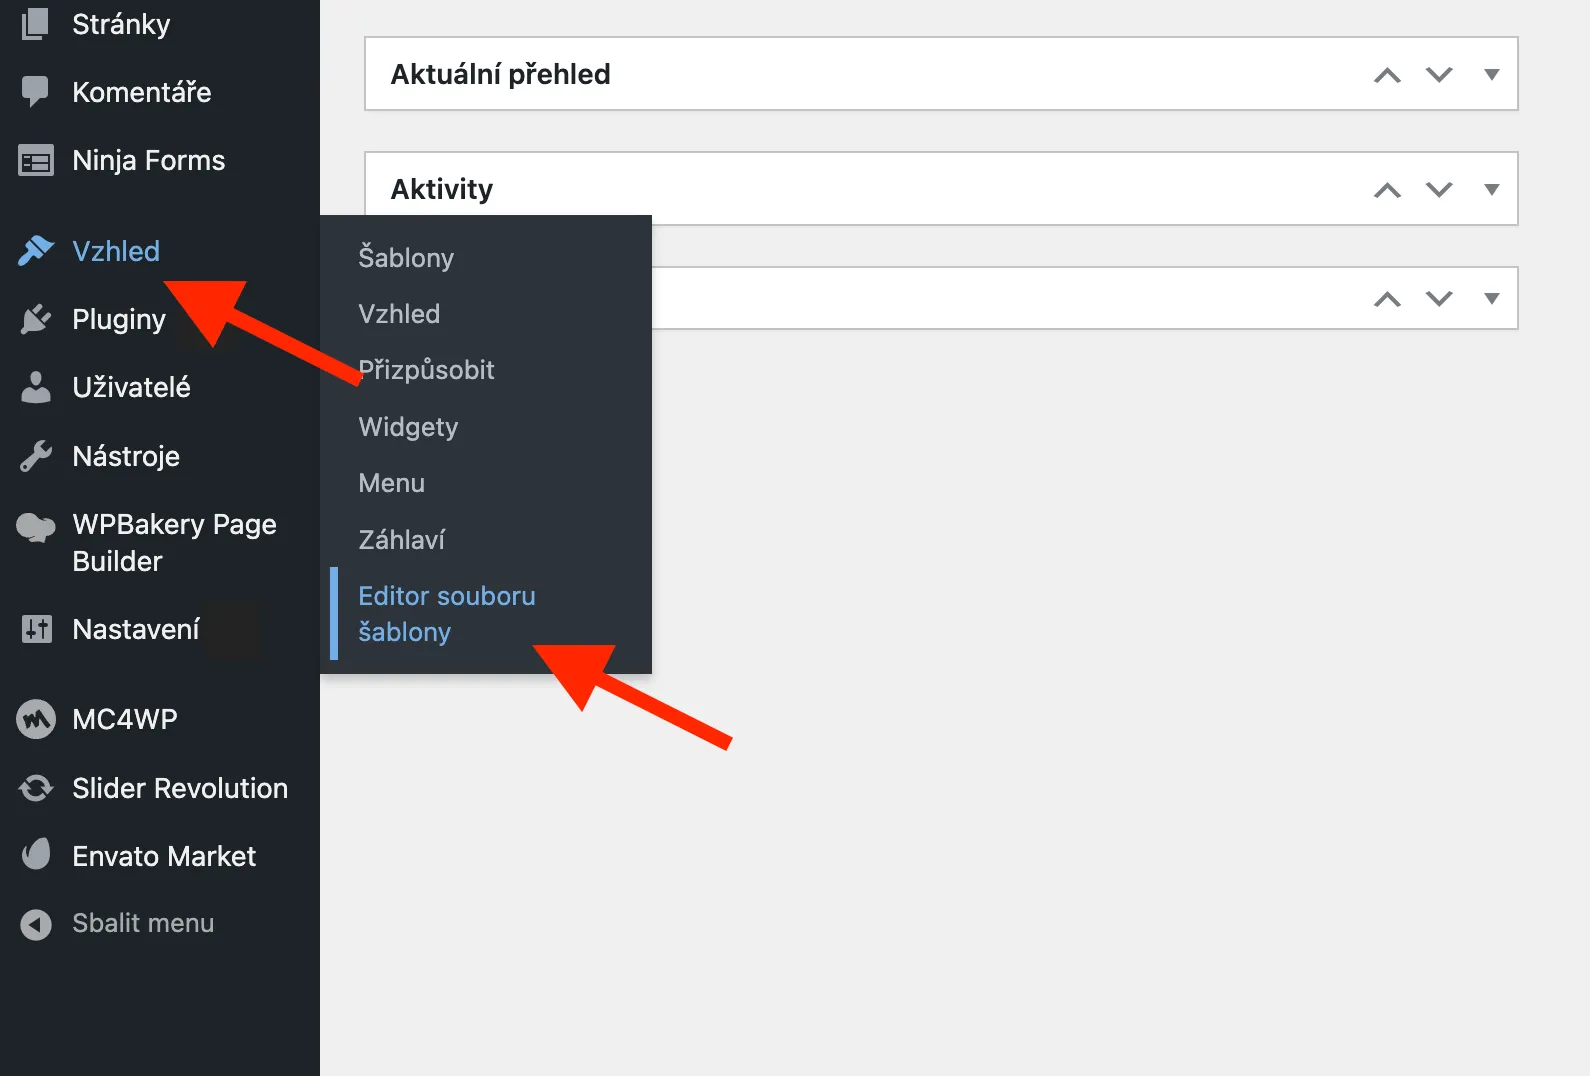The width and height of the screenshot is (1590, 1076).
Task: Open Komentáře via speech bubble icon
Action: 36,91
